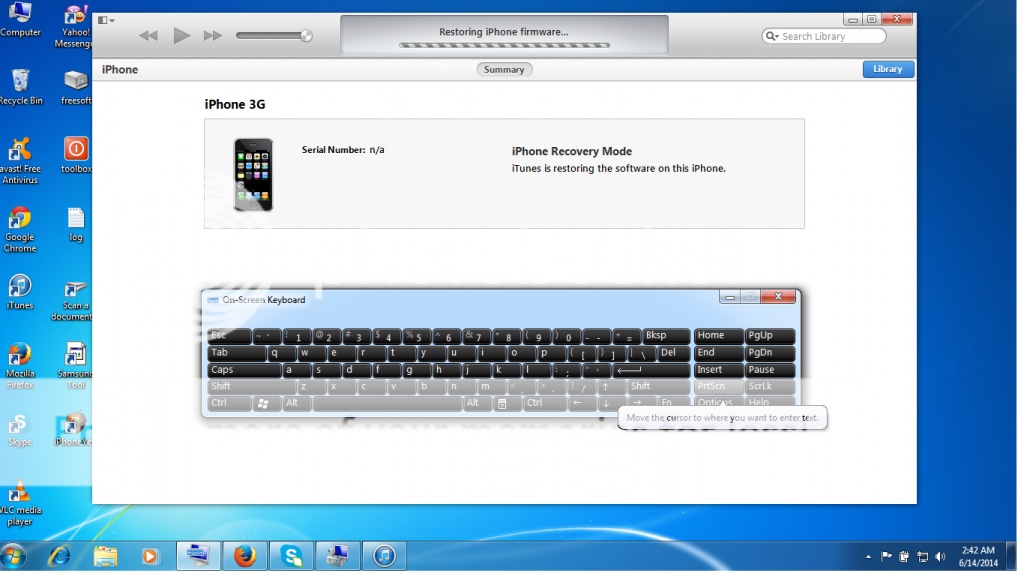This screenshot has height=575, width=1024.
Task: Click the iTunes icon in the taskbar
Action: pyautogui.click(x=385, y=555)
